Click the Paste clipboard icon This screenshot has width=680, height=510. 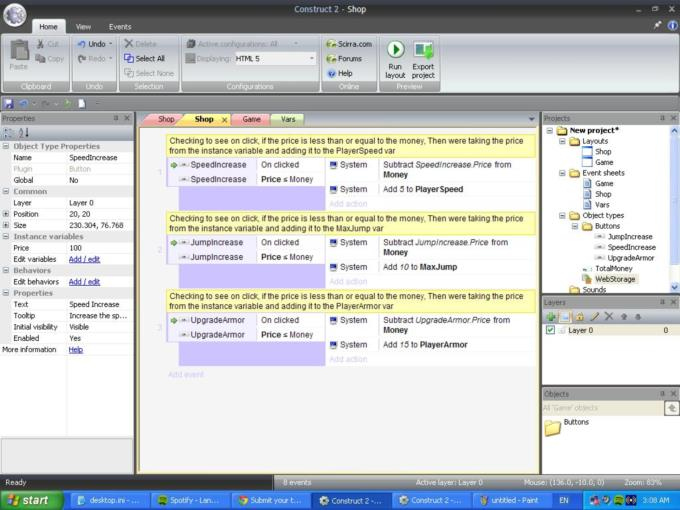(19, 50)
